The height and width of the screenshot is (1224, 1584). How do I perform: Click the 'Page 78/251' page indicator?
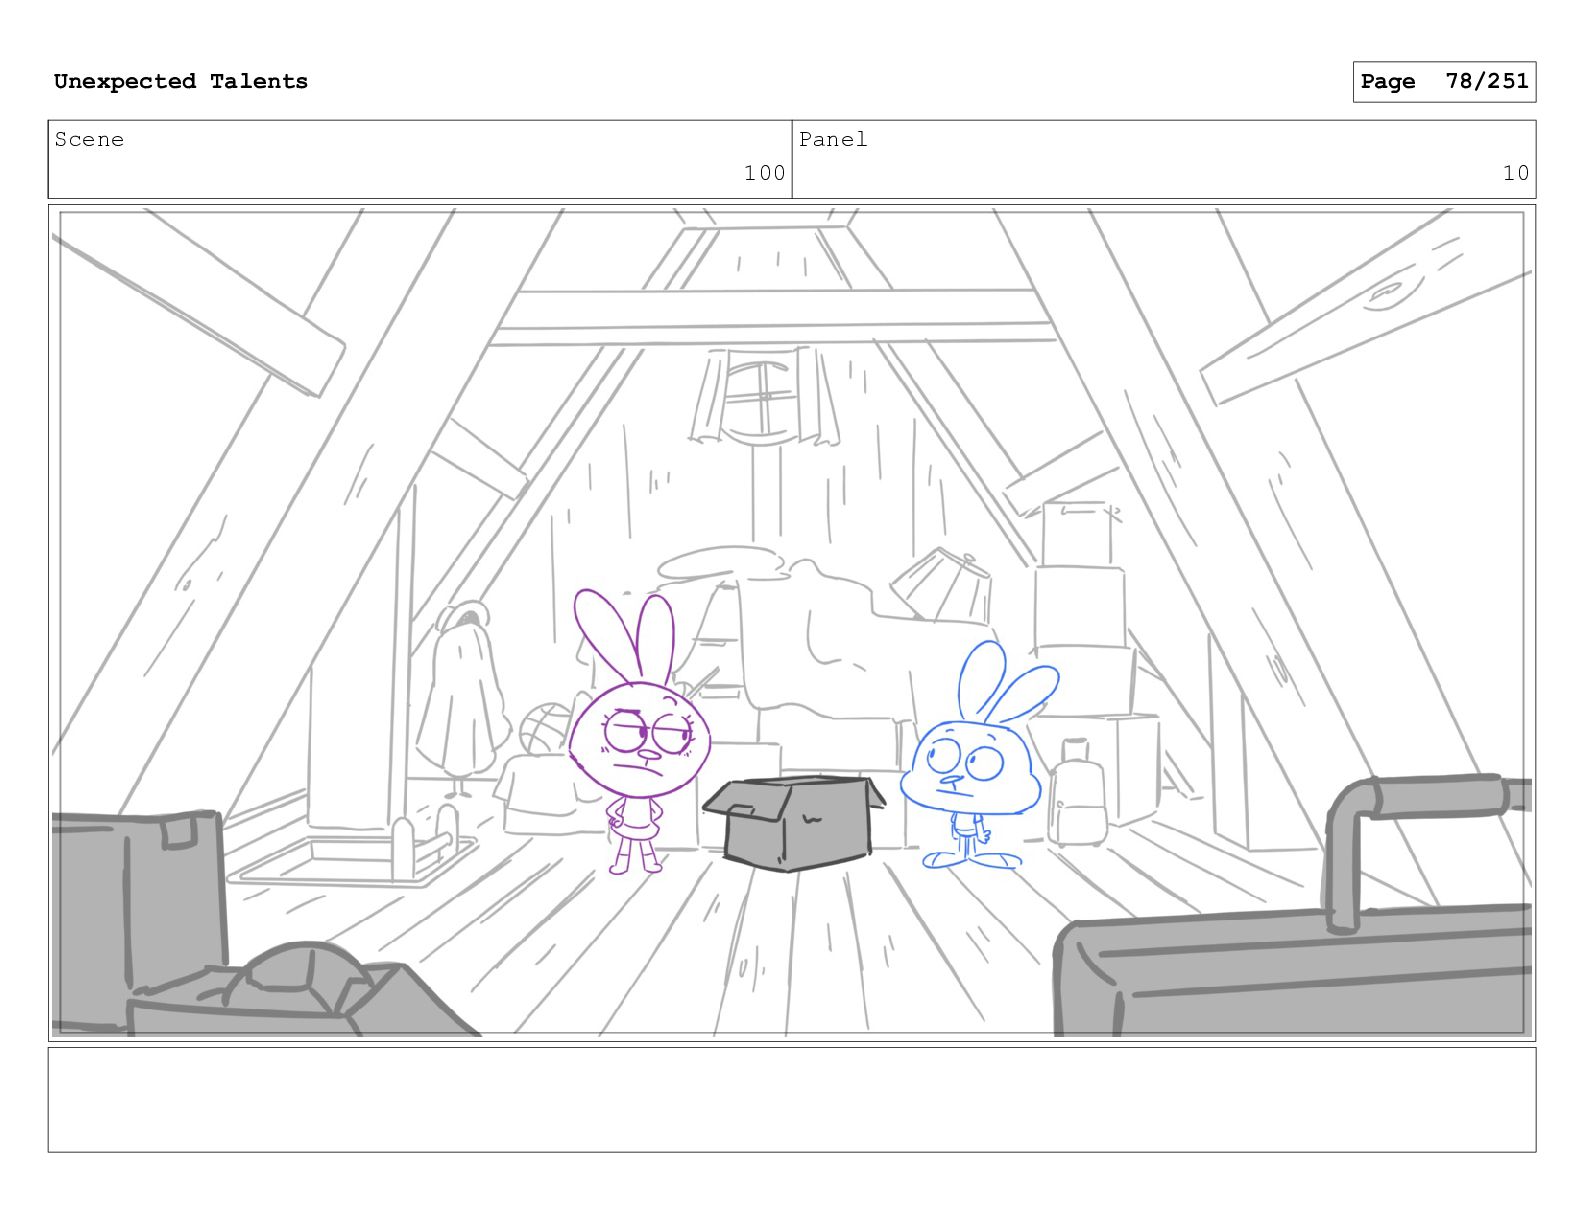point(1444,82)
